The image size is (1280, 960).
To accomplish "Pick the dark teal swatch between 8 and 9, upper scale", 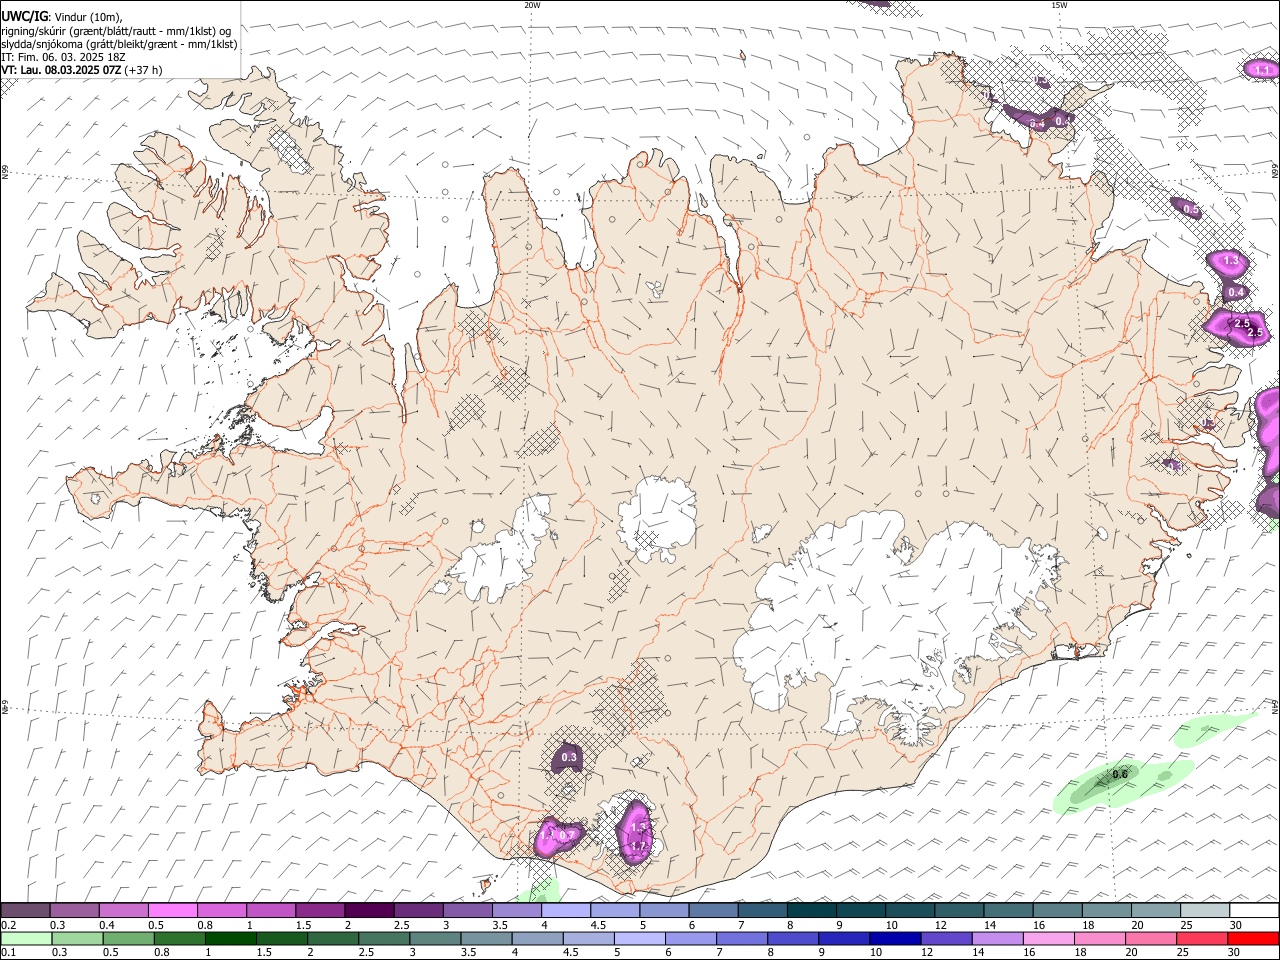I will click(x=811, y=911).
